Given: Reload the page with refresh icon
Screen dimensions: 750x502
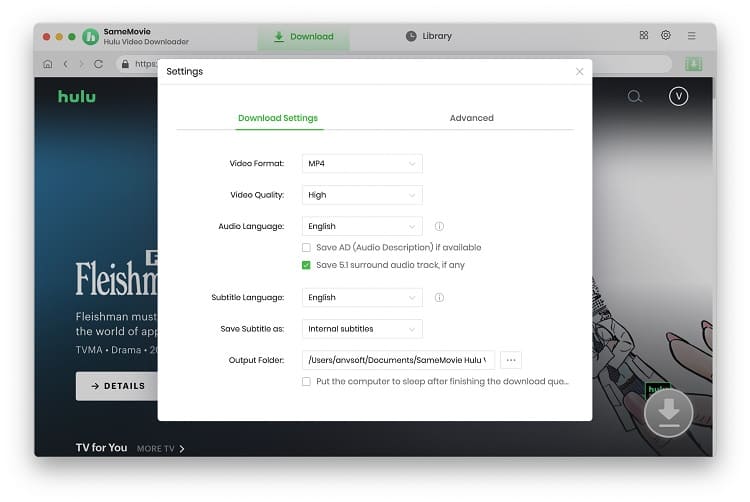Looking at the screenshot, I should pos(99,64).
